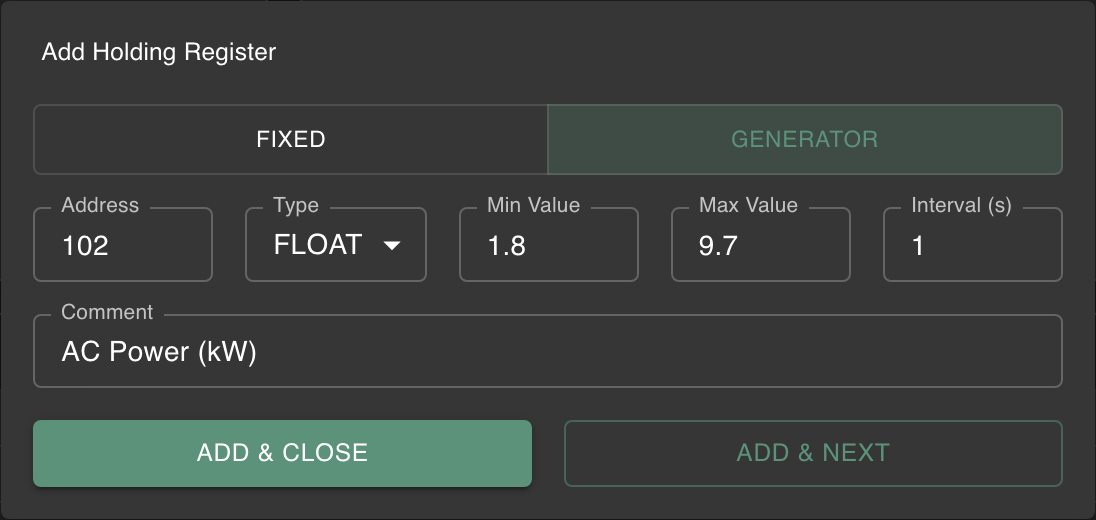
Task: Click the Interval (s) input field
Action: [x=972, y=246]
